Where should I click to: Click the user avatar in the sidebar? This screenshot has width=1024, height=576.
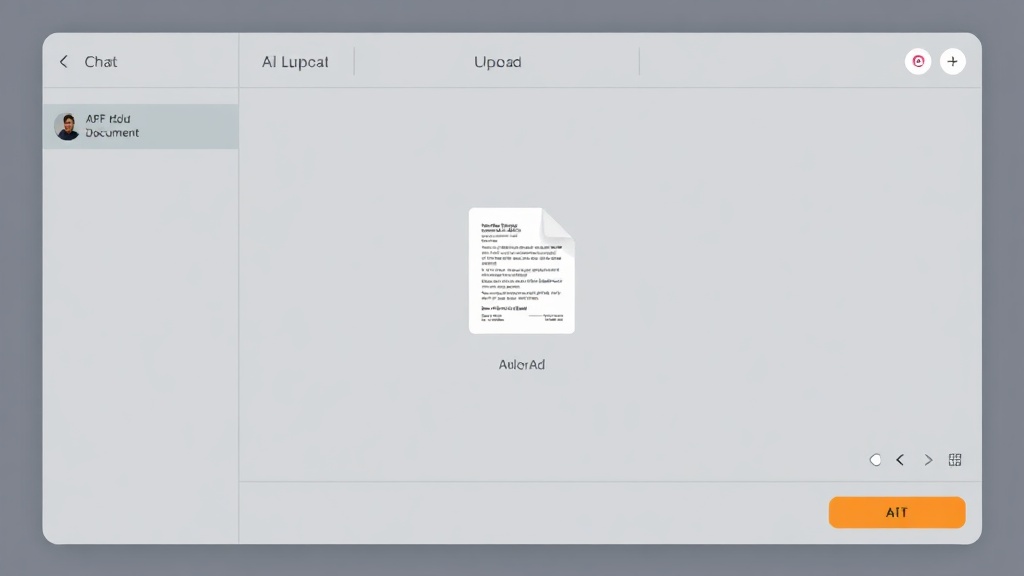[67, 126]
